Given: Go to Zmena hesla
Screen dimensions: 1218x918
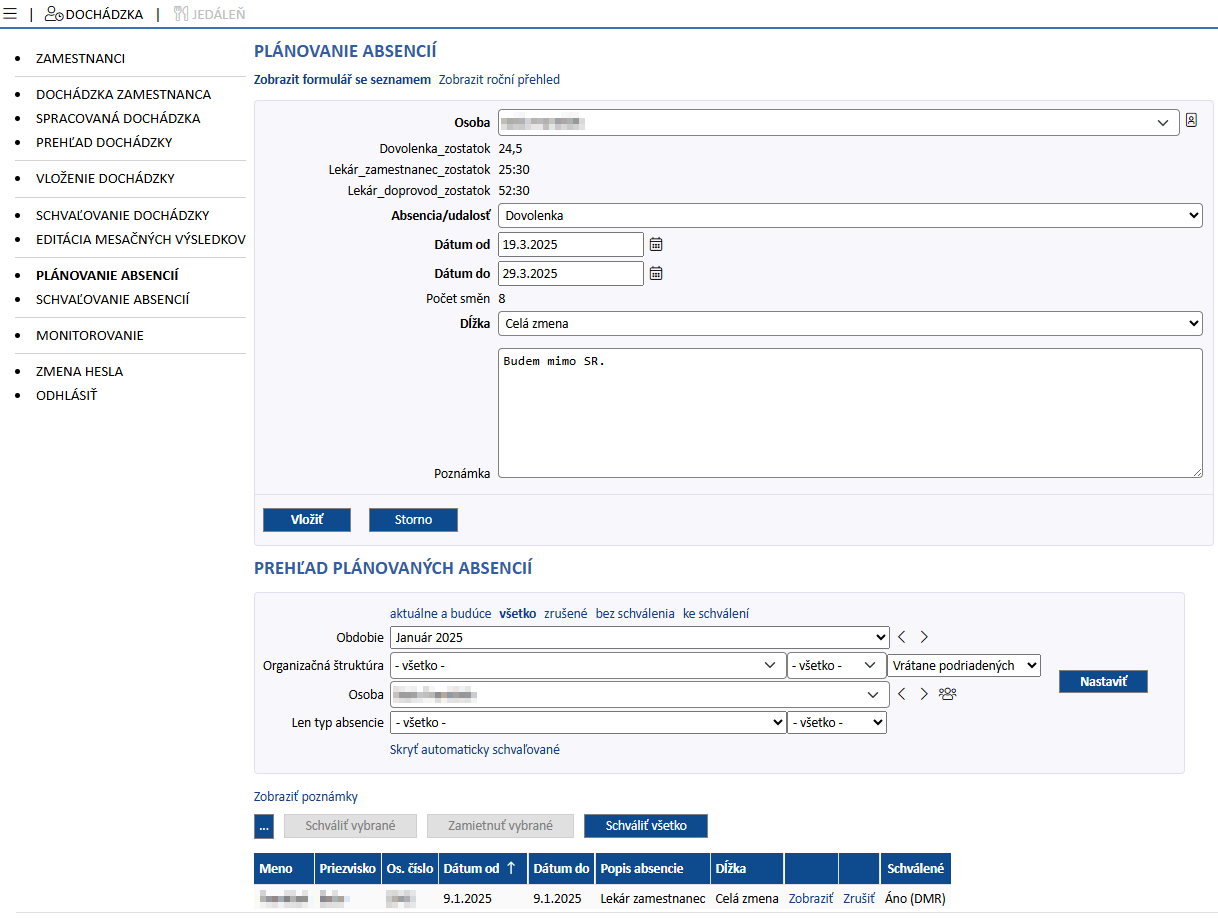Looking at the screenshot, I should [80, 371].
